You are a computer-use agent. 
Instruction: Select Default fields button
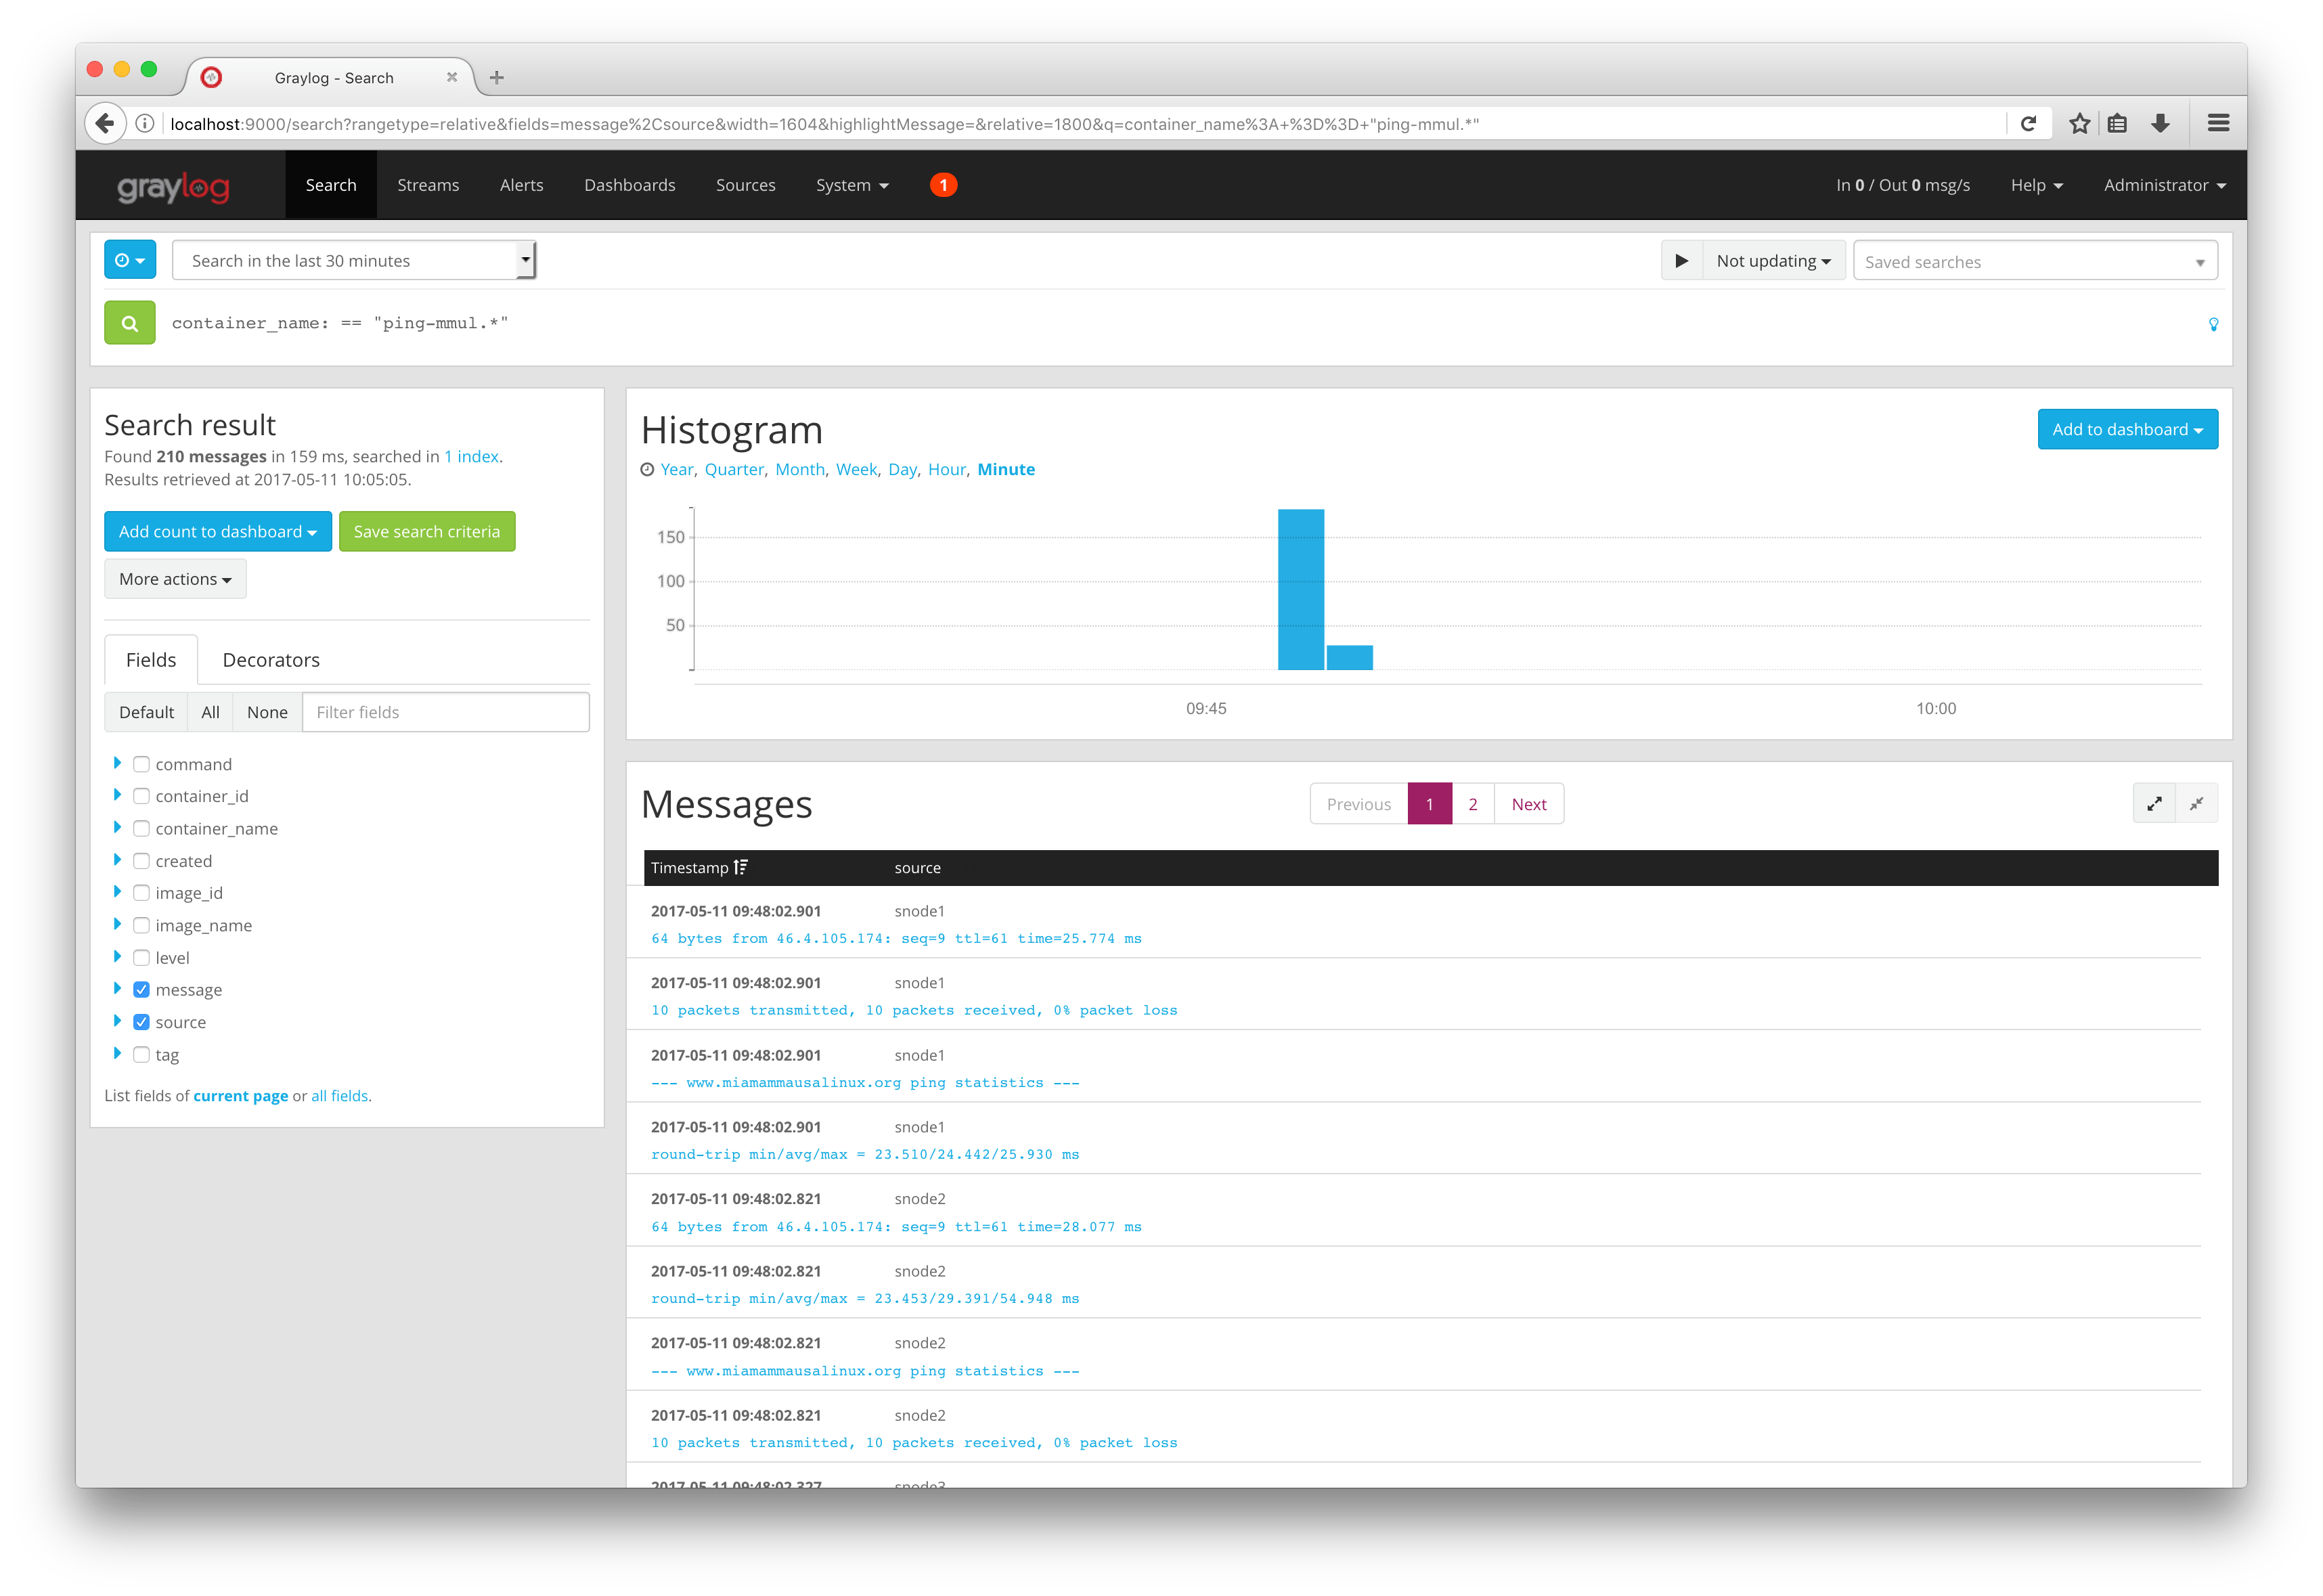click(146, 712)
